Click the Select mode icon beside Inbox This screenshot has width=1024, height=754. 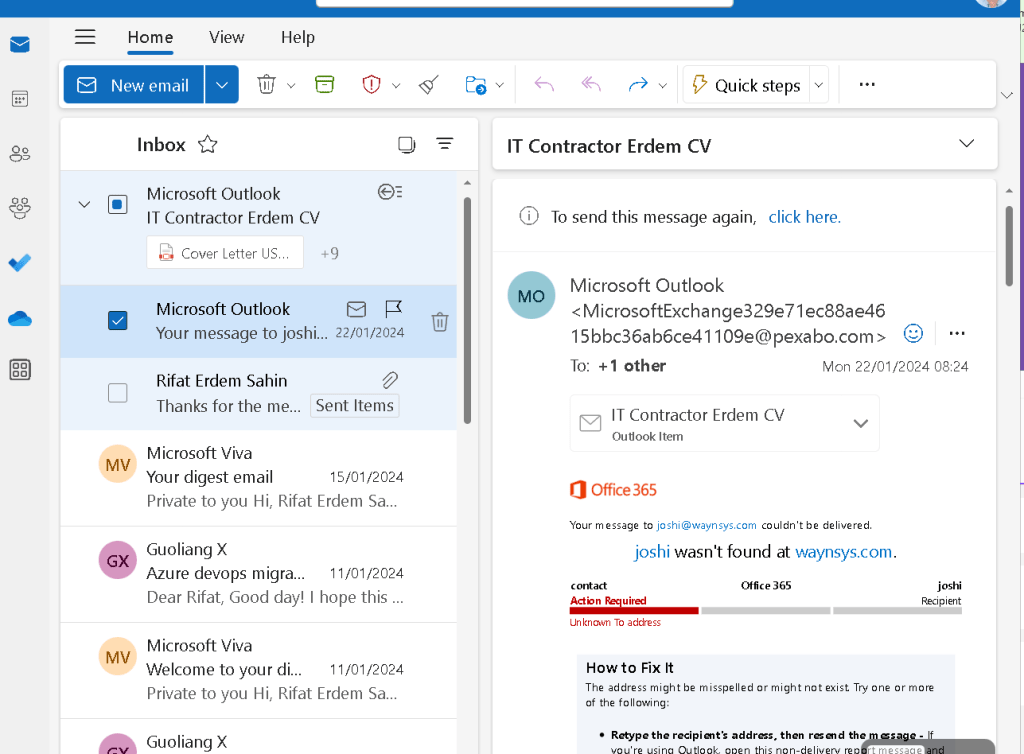406,144
